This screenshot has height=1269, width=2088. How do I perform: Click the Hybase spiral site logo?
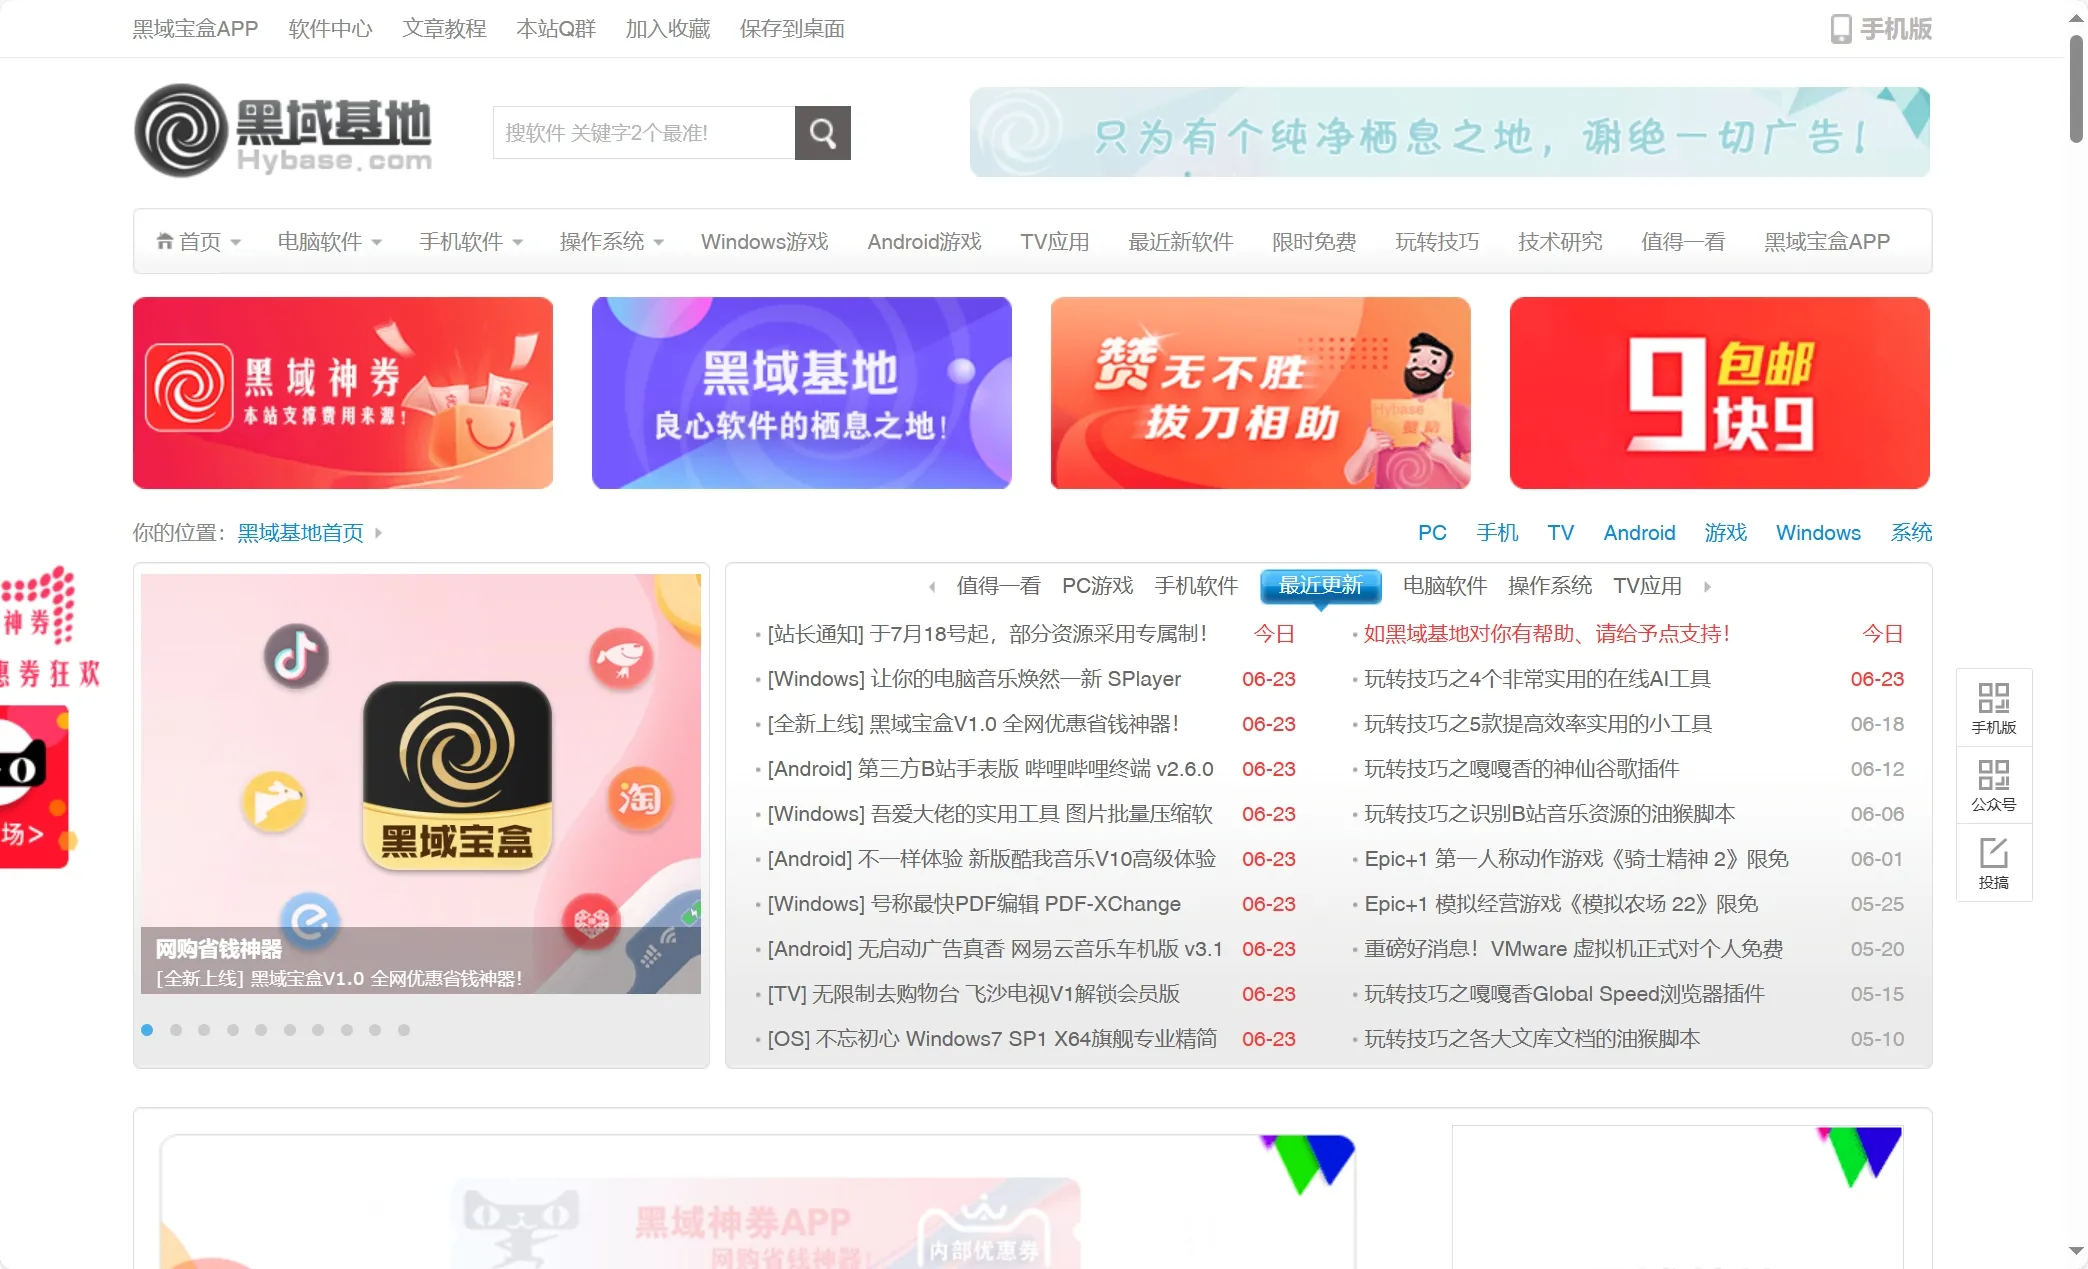click(182, 131)
